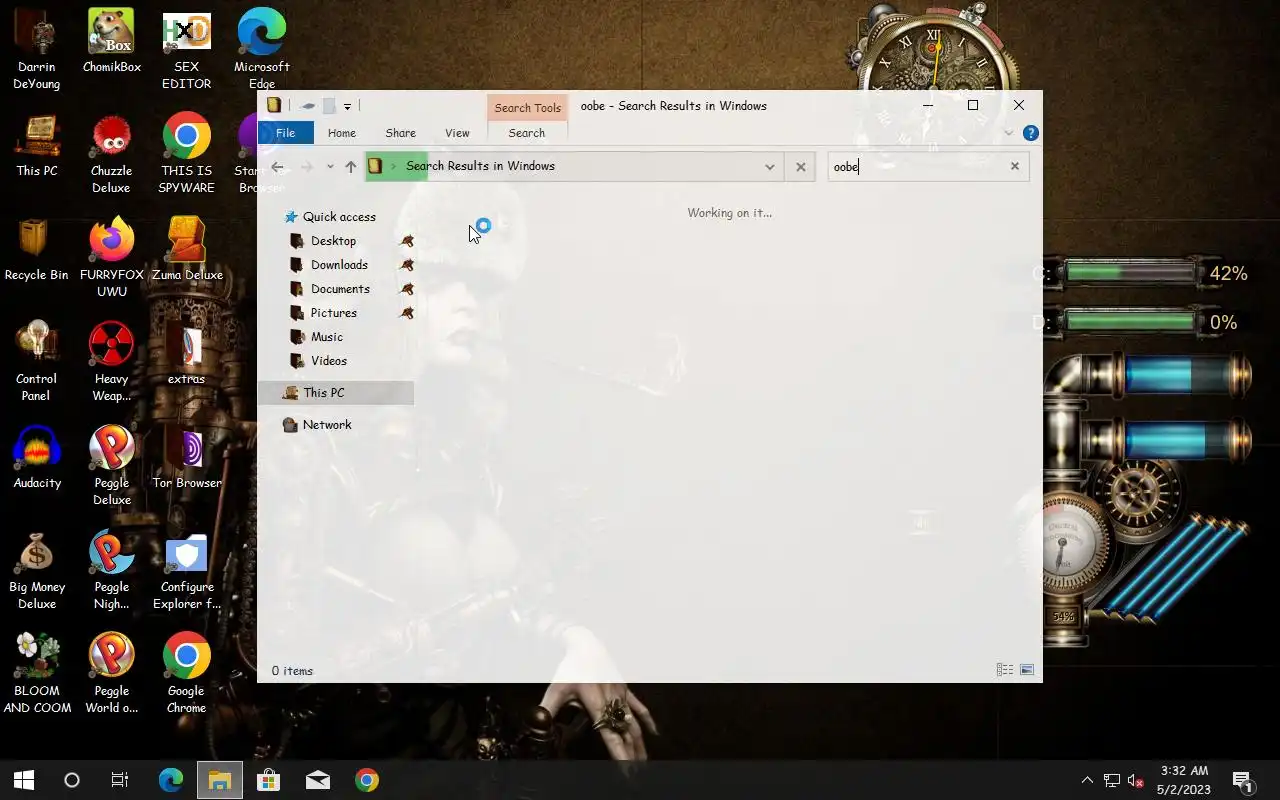Image resolution: width=1280 pixels, height=800 pixels.
Task: Select This PC in navigation pane
Action: click(x=336, y=393)
